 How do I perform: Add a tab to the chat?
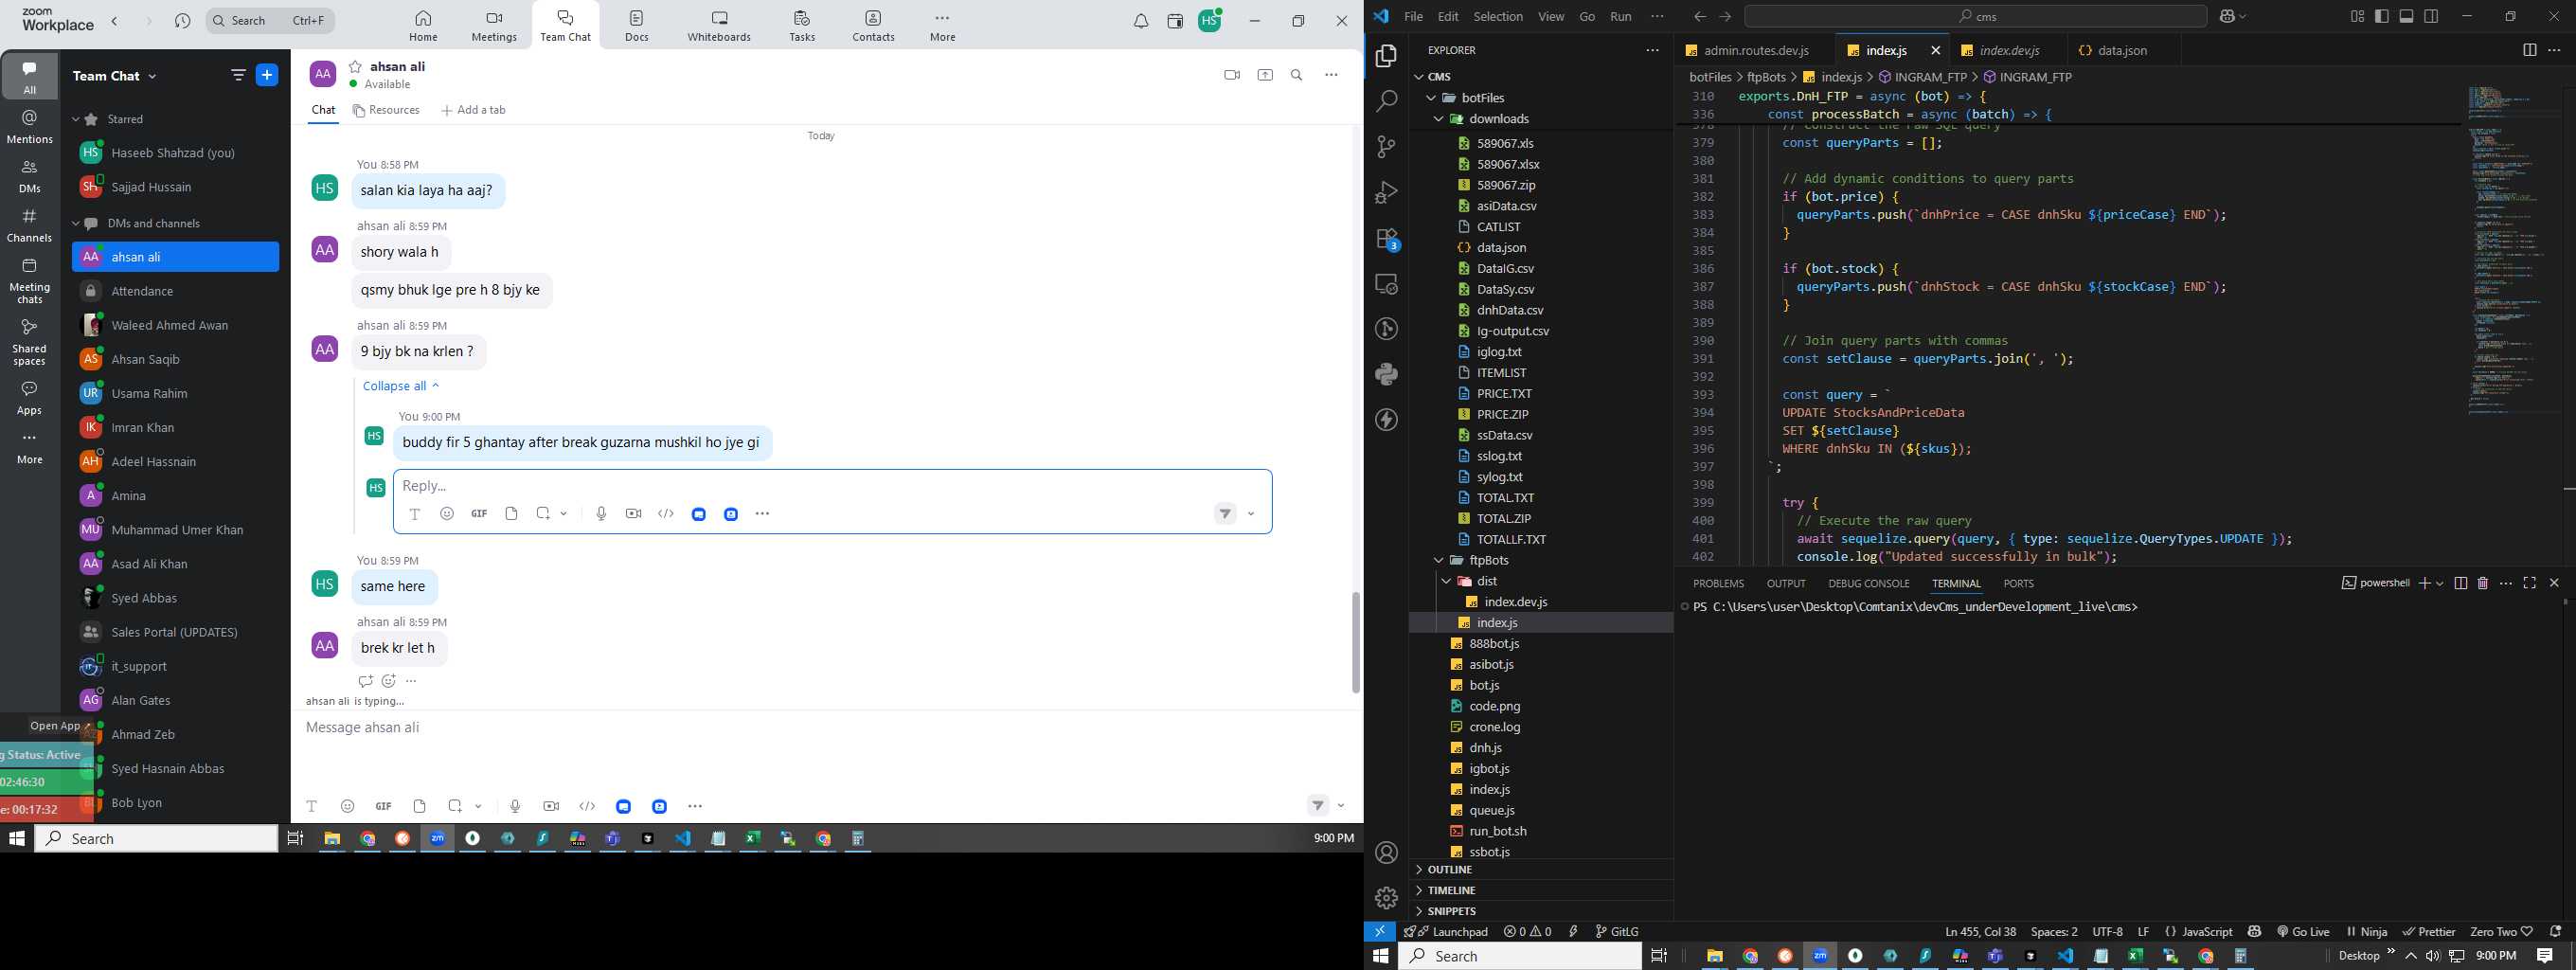(x=473, y=110)
